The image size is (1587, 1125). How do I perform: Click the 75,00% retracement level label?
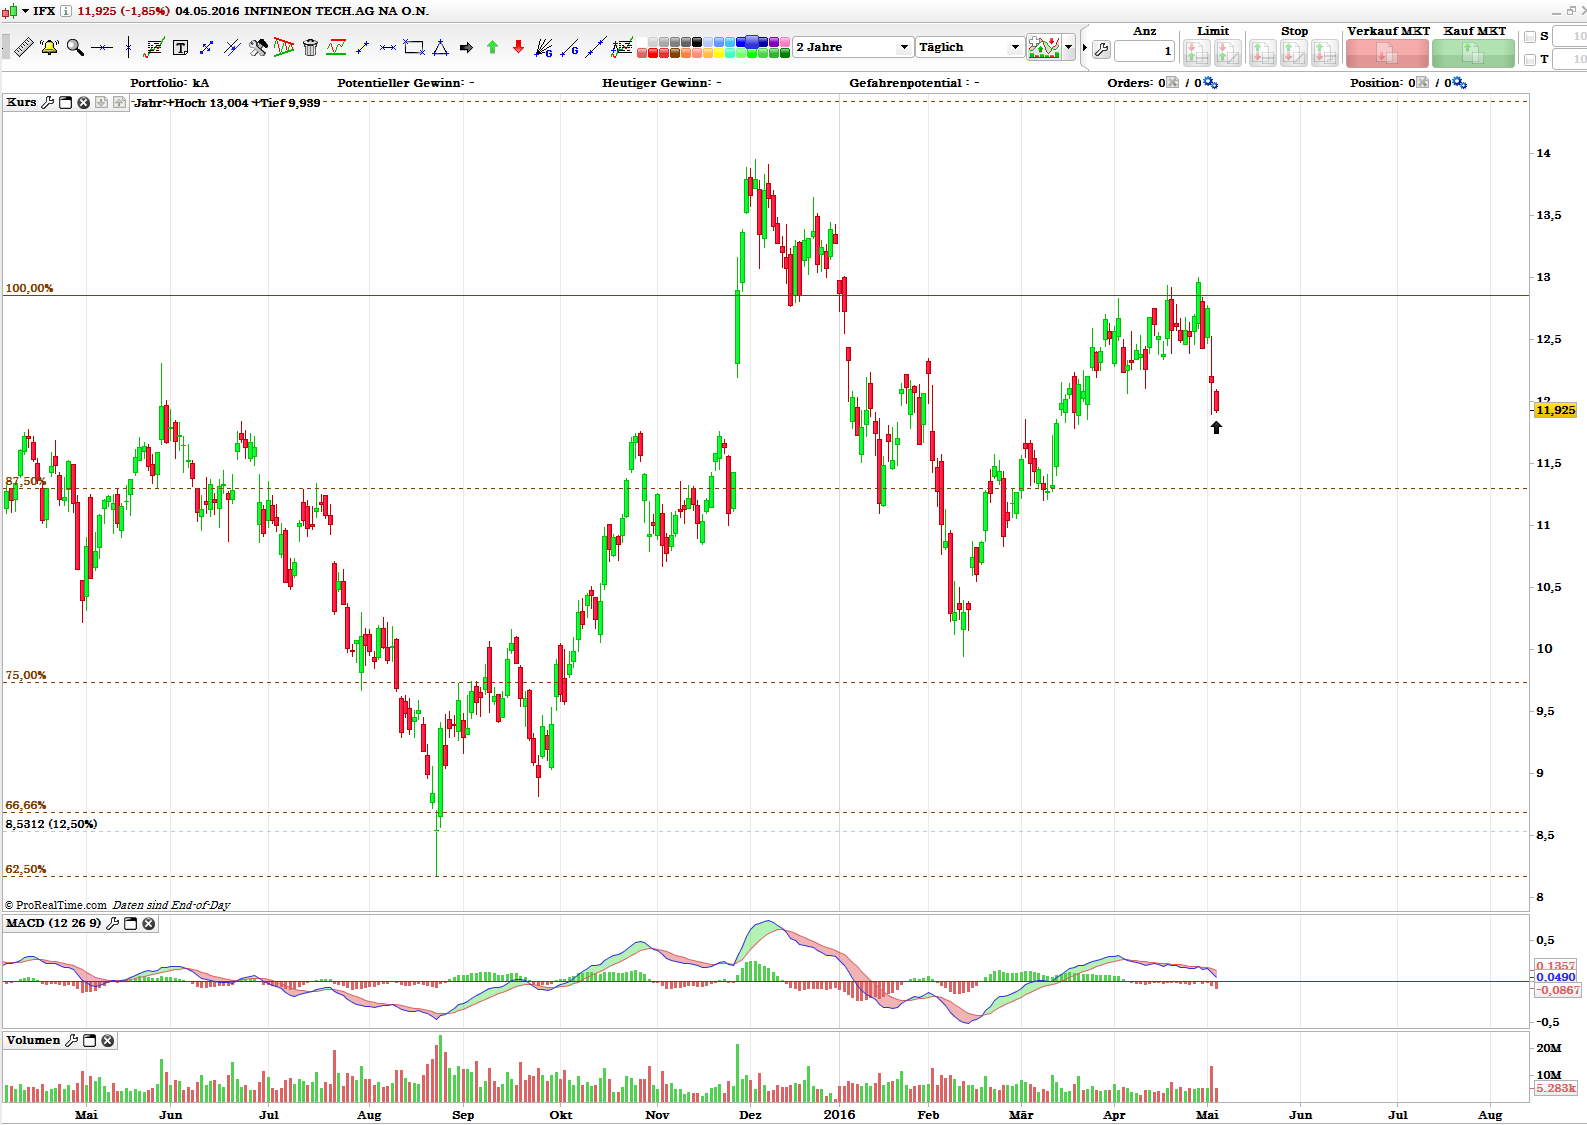(x=26, y=675)
